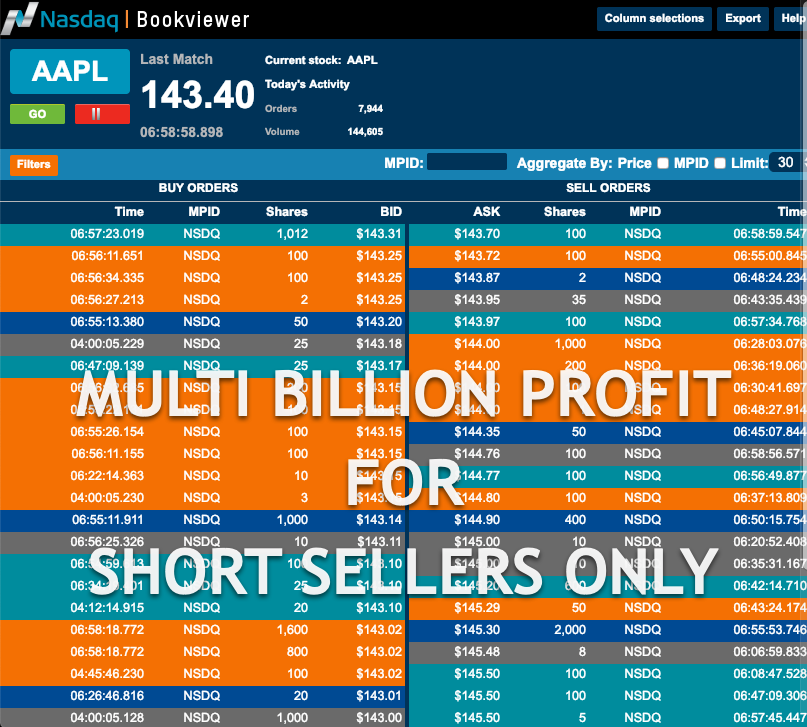Viewport: 807px width, 727px height.
Task: Enable Aggregate By Price checkbox
Action: (x=663, y=163)
